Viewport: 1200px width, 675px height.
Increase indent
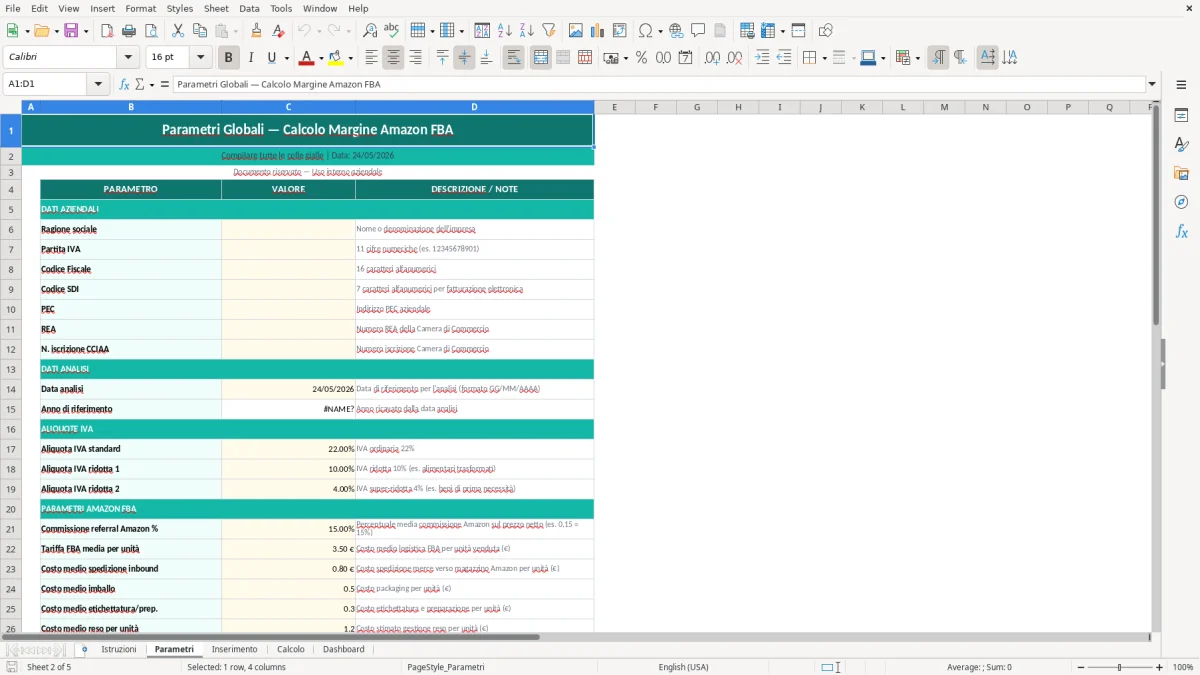point(762,58)
